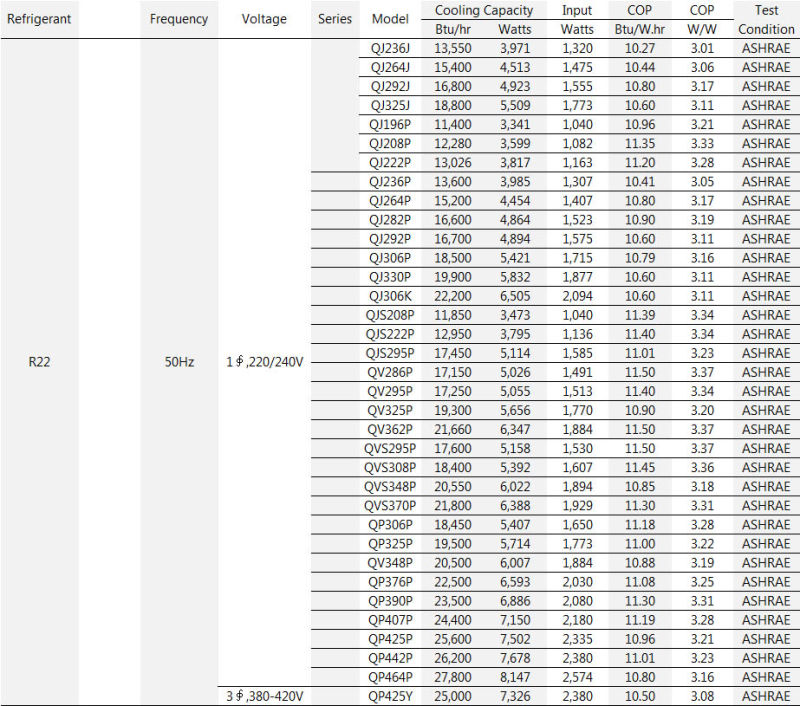
Task: Select model QP464P
Action: click(x=390, y=677)
